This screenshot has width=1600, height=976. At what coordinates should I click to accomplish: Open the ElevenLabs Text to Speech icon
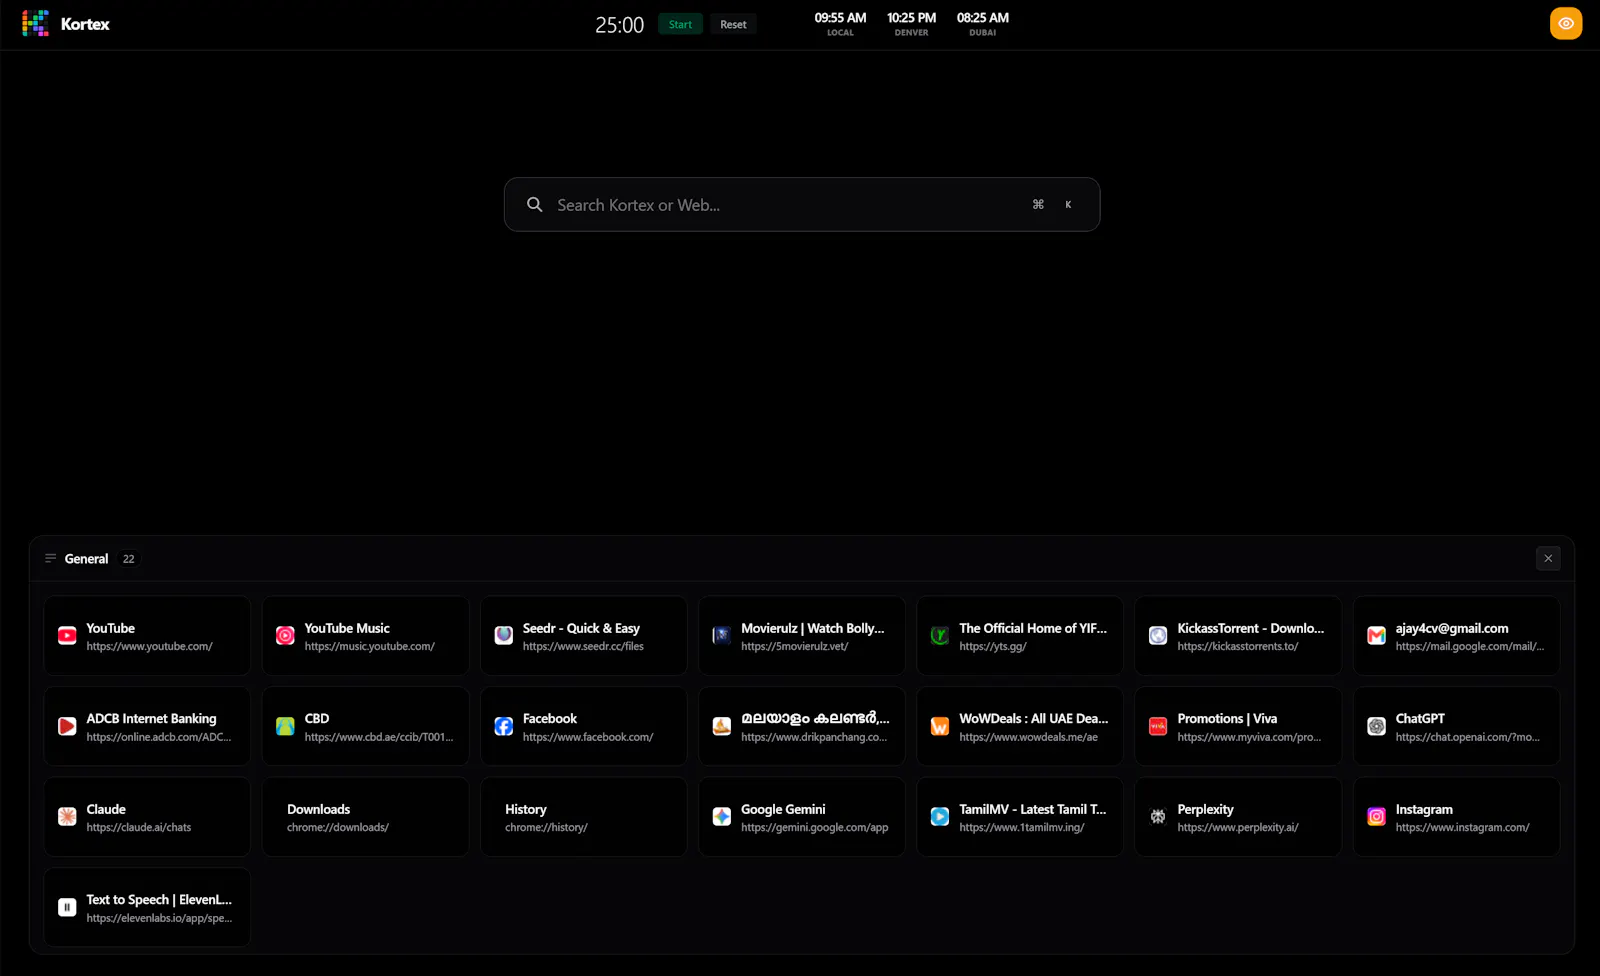point(67,907)
